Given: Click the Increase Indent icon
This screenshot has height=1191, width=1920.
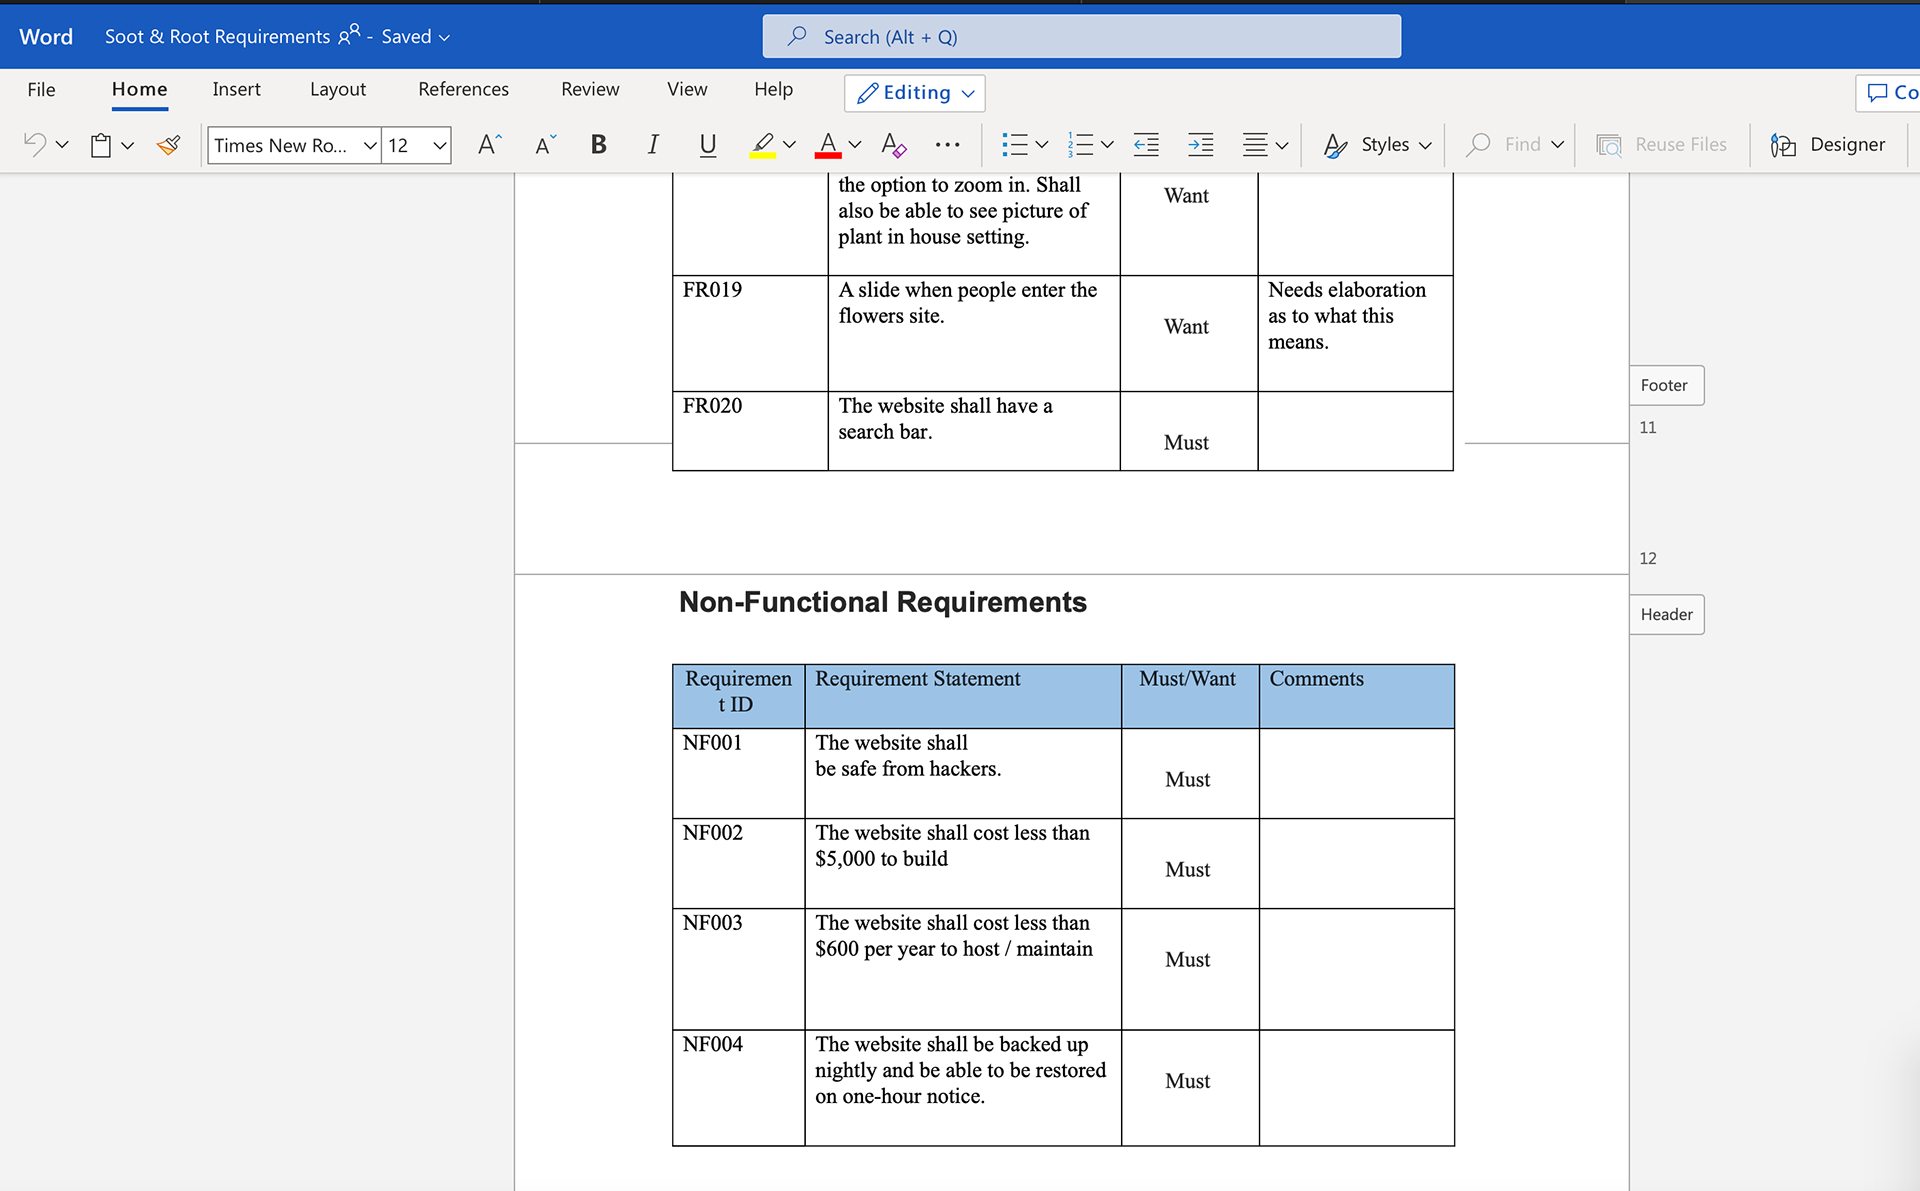Looking at the screenshot, I should click(1201, 145).
